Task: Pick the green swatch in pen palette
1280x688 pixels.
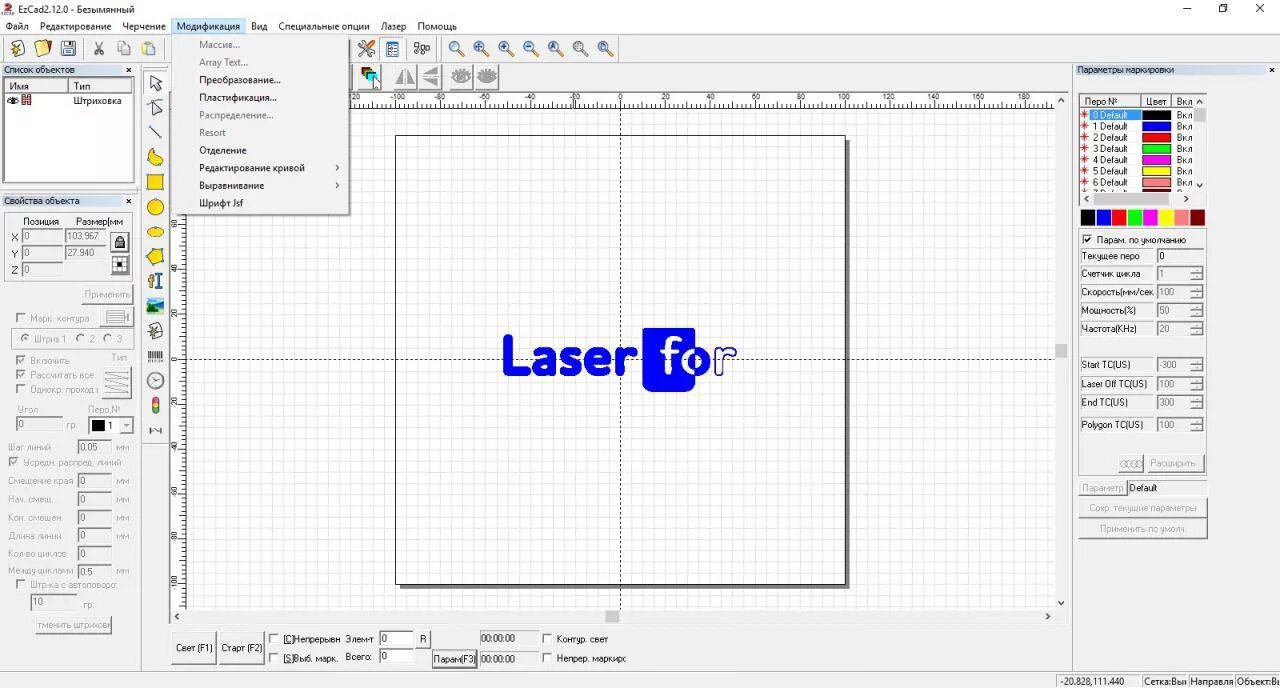Action: tap(1135, 217)
